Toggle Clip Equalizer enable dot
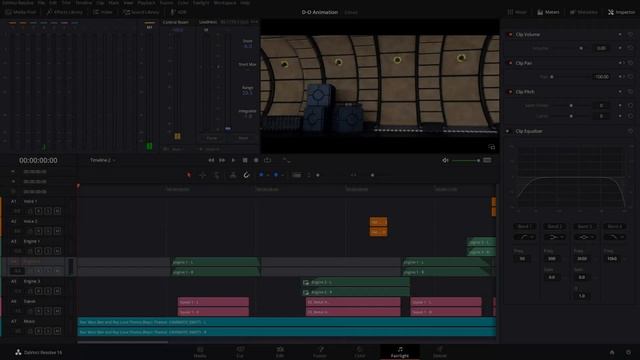Screen dimensions: 640x360 508,131
